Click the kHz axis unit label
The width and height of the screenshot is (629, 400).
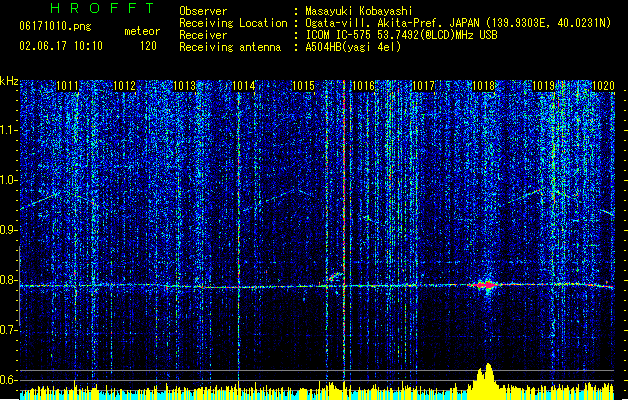tap(9, 81)
